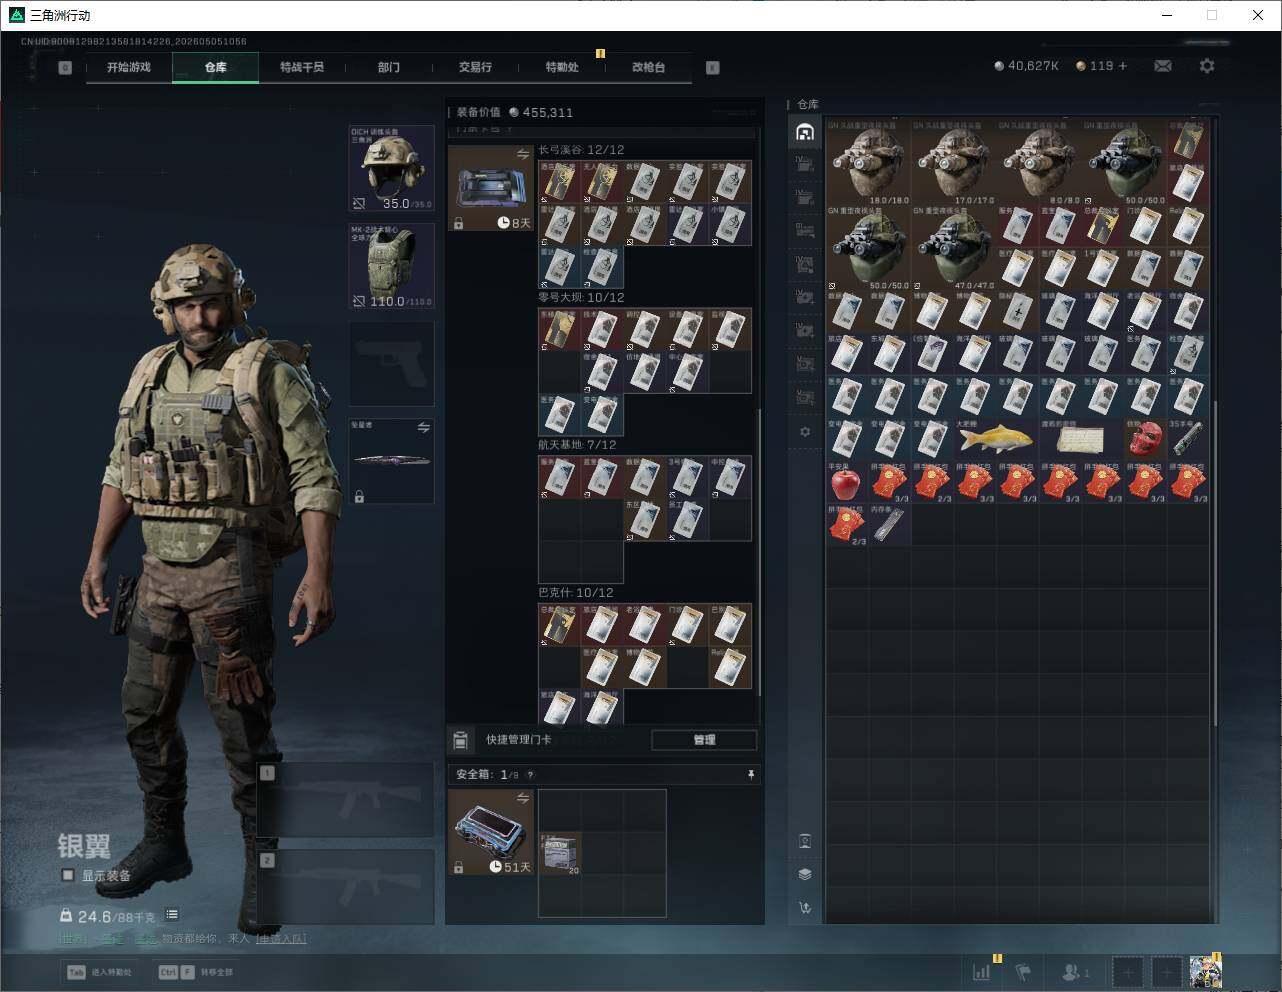Select the keycard case container with 8天

tap(491, 189)
